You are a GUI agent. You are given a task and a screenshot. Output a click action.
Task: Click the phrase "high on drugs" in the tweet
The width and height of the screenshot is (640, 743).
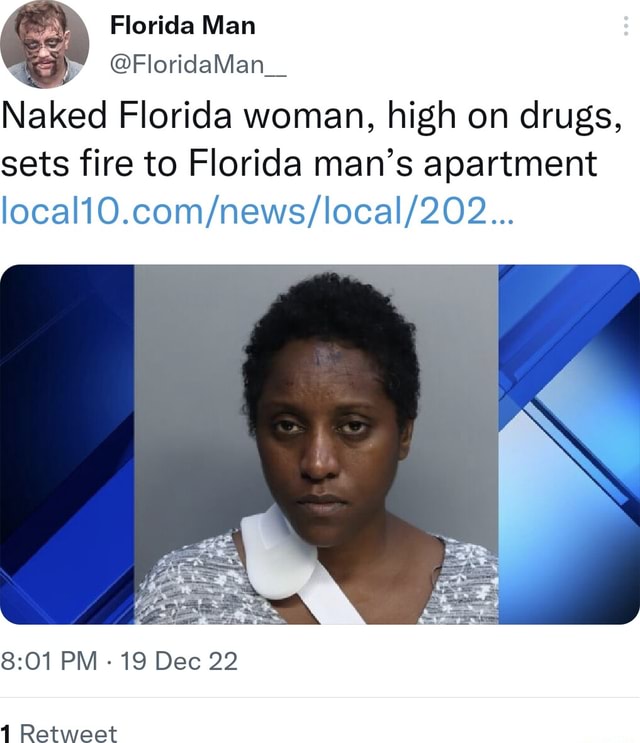click(x=503, y=117)
